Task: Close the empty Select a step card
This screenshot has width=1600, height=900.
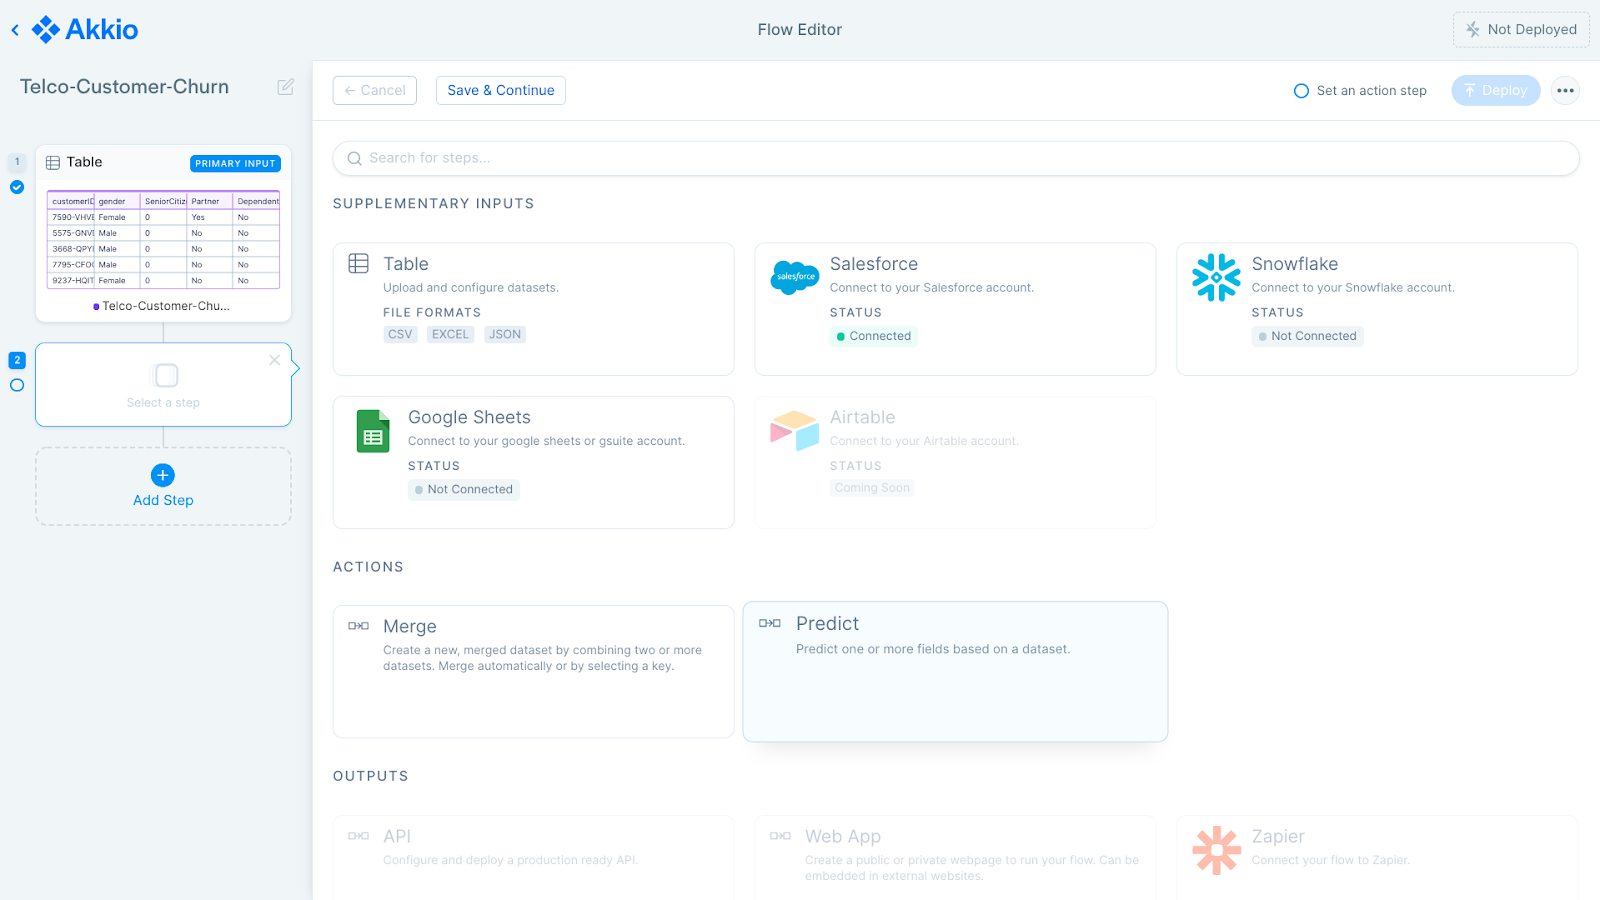Action: (x=275, y=360)
